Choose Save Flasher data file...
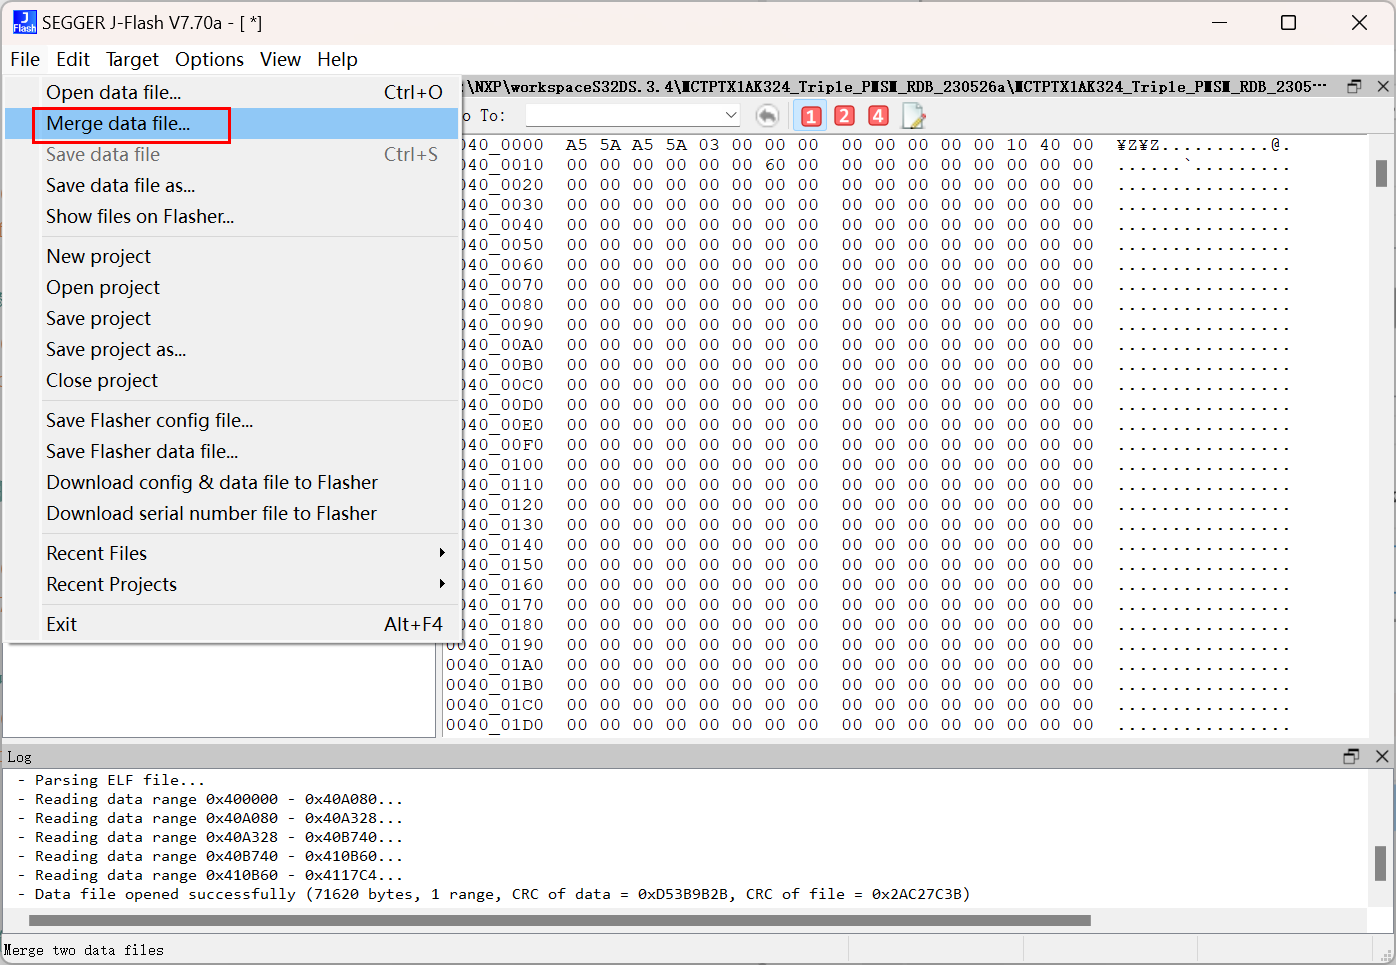1396x965 pixels. point(232,451)
